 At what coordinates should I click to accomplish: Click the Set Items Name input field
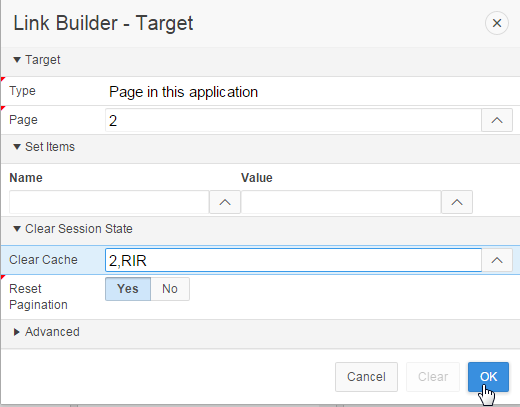click(x=109, y=202)
